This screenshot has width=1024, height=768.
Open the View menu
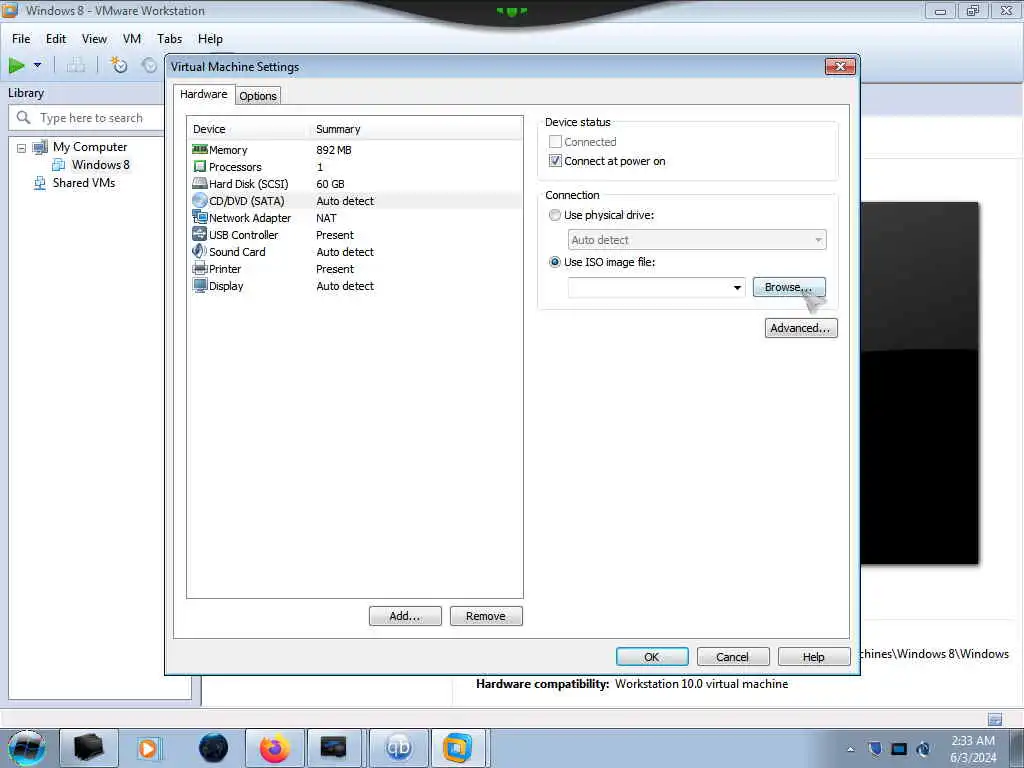(94, 39)
